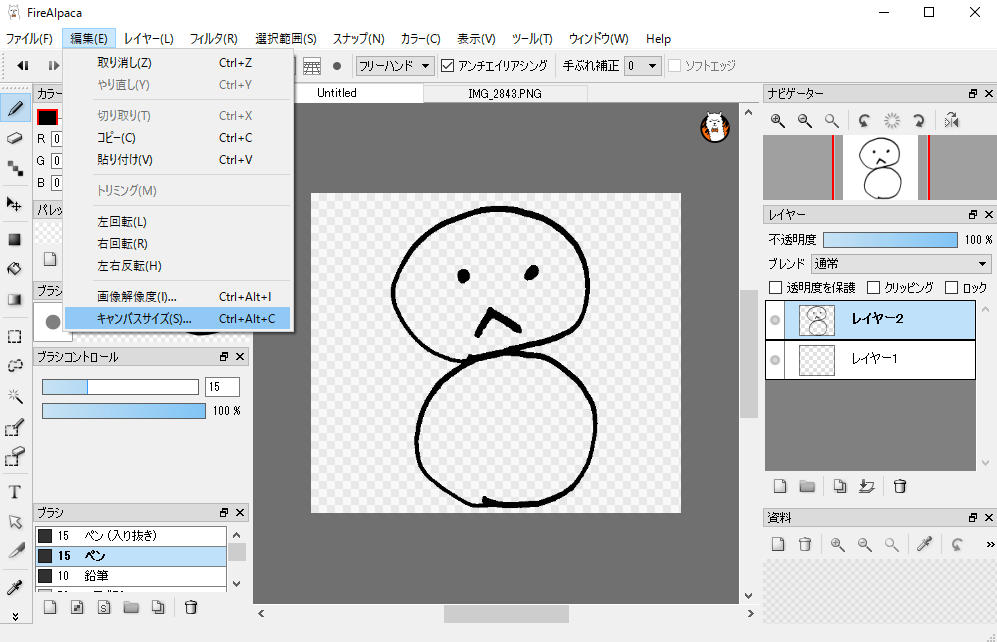This screenshot has width=997, height=642.
Task: Select the Move tool
Action: 15,204
